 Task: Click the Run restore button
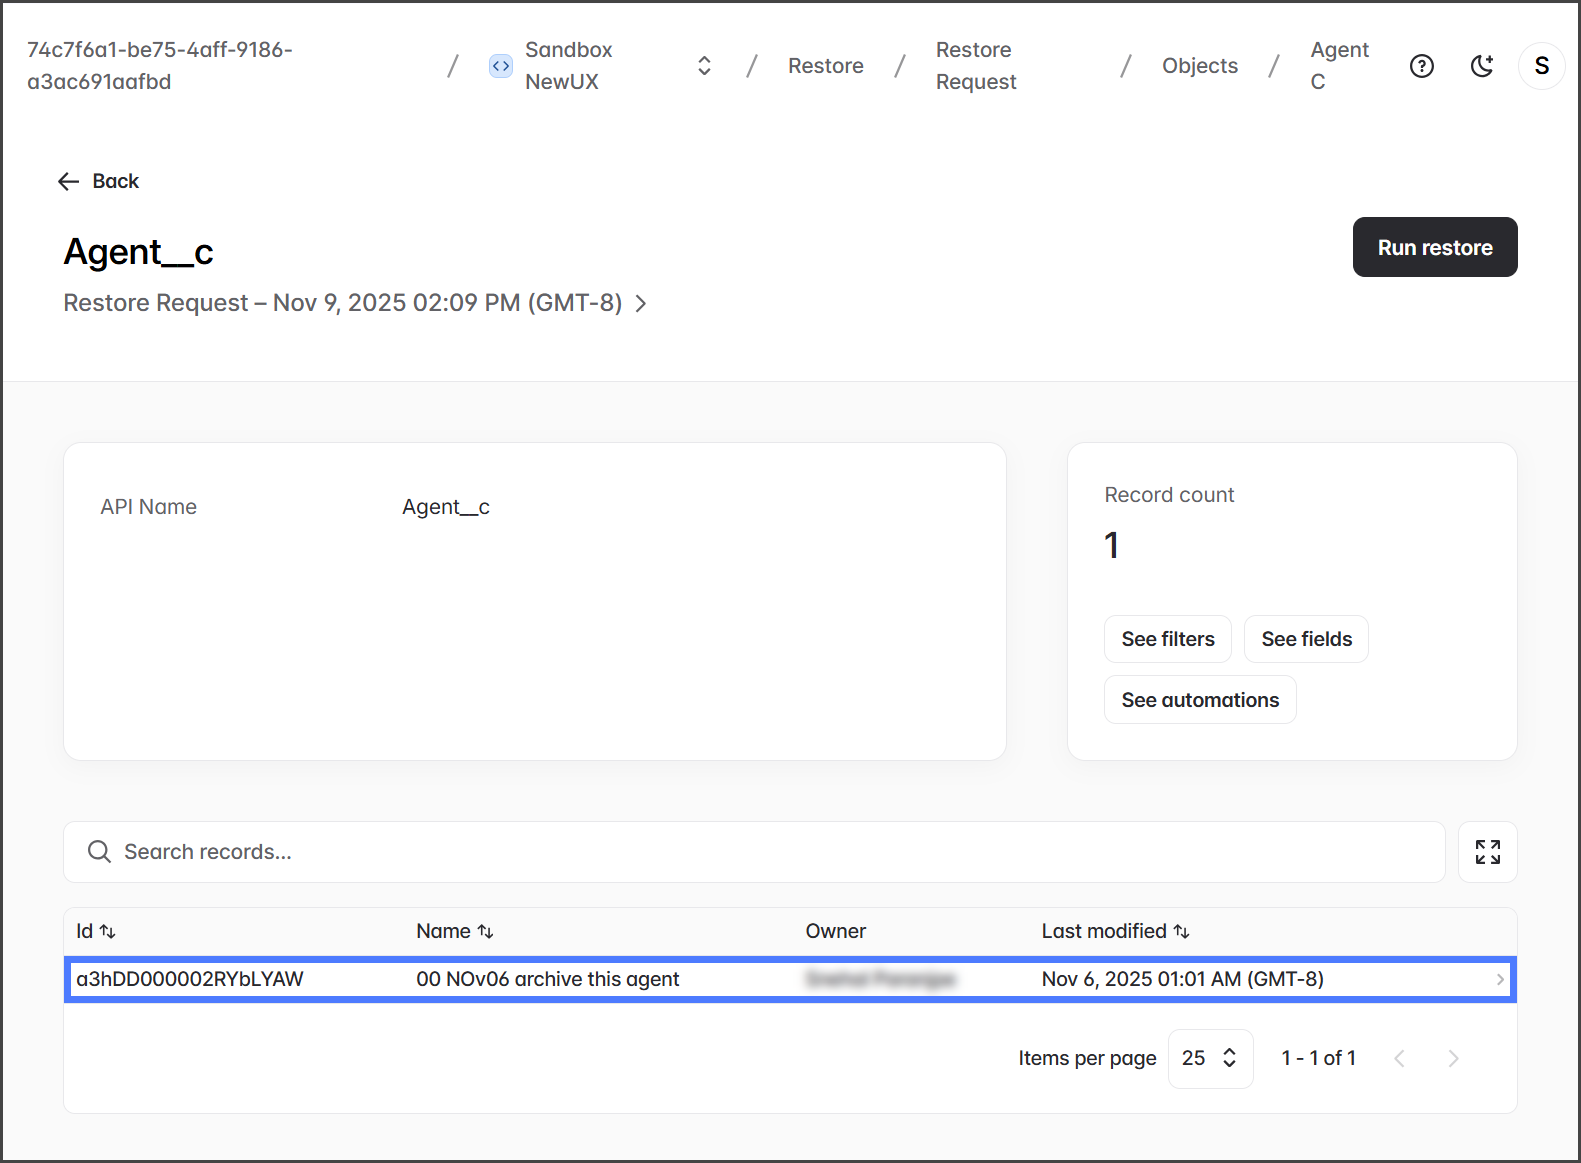(1434, 247)
